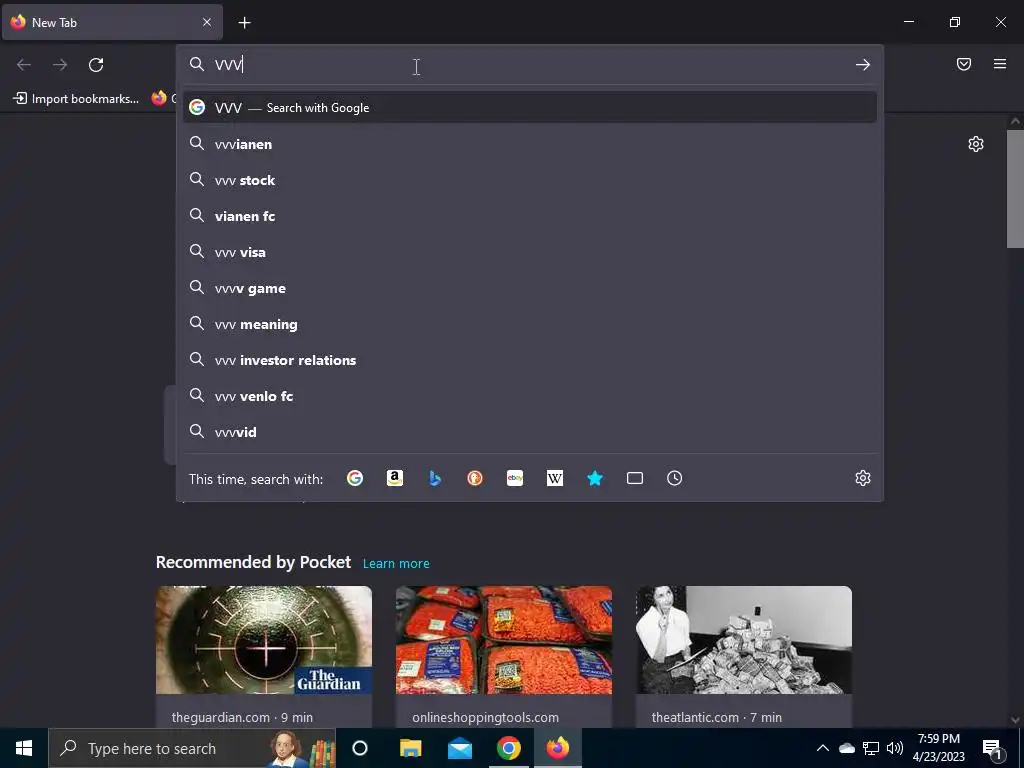Search this time with Bing
Viewport: 1024px width, 768px height.
[435, 478]
